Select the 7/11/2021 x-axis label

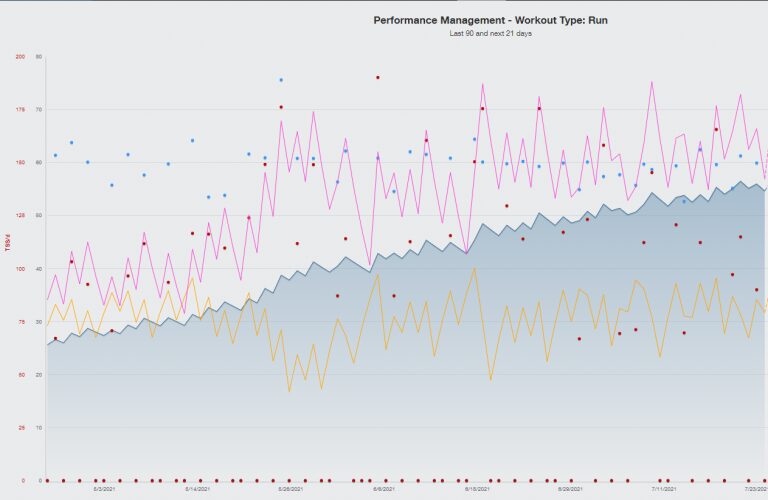(x=664, y=489)
